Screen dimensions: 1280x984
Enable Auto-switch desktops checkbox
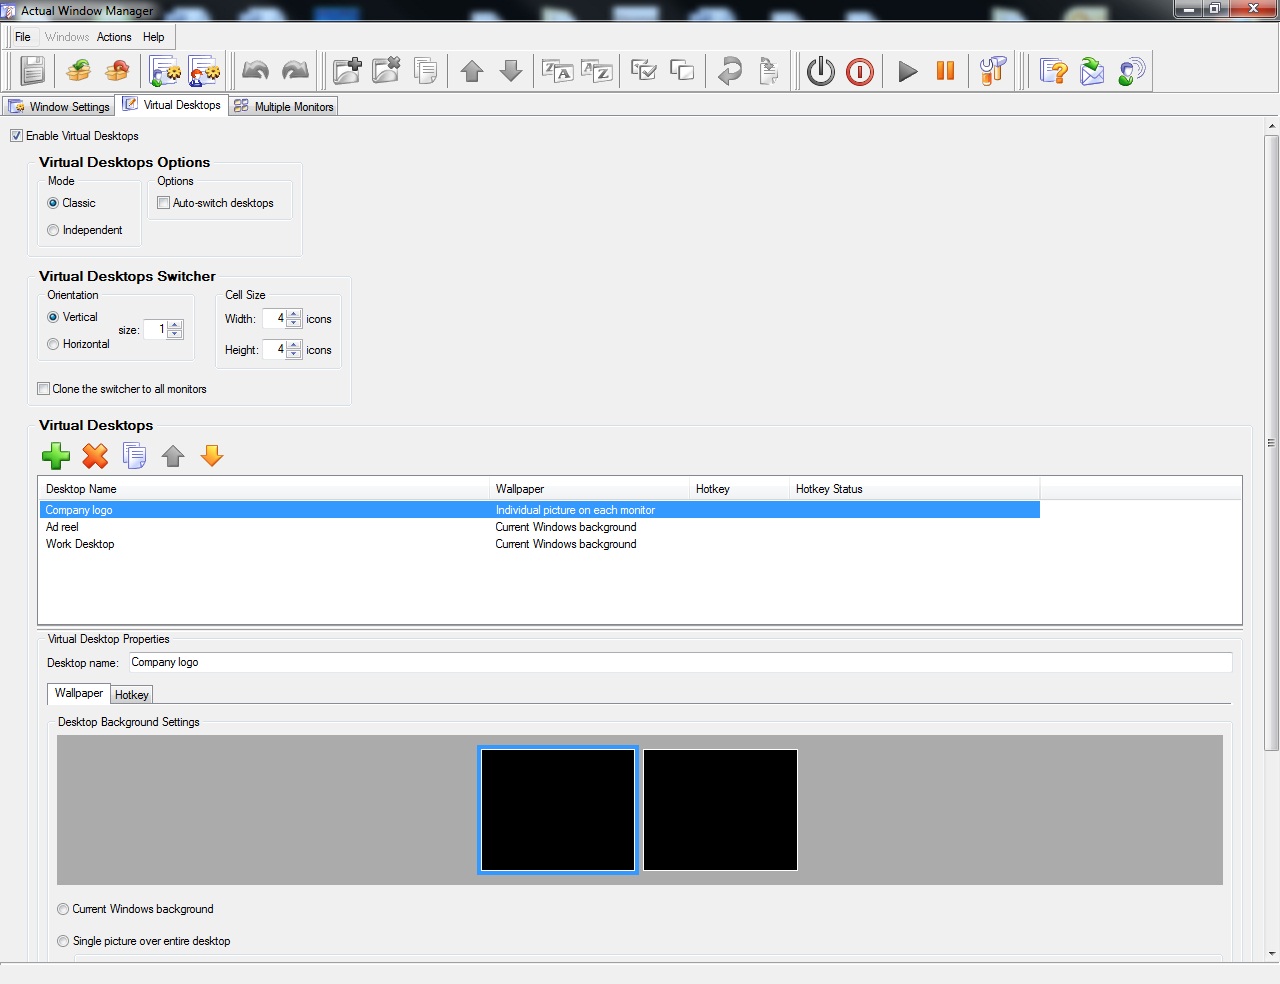(164, 203)
